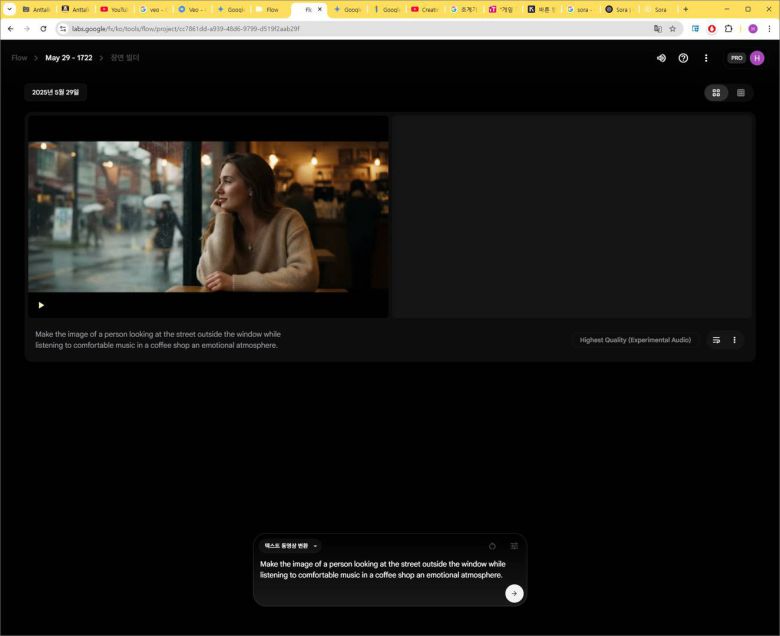Click the PRO badge button

tap(736, 58)
